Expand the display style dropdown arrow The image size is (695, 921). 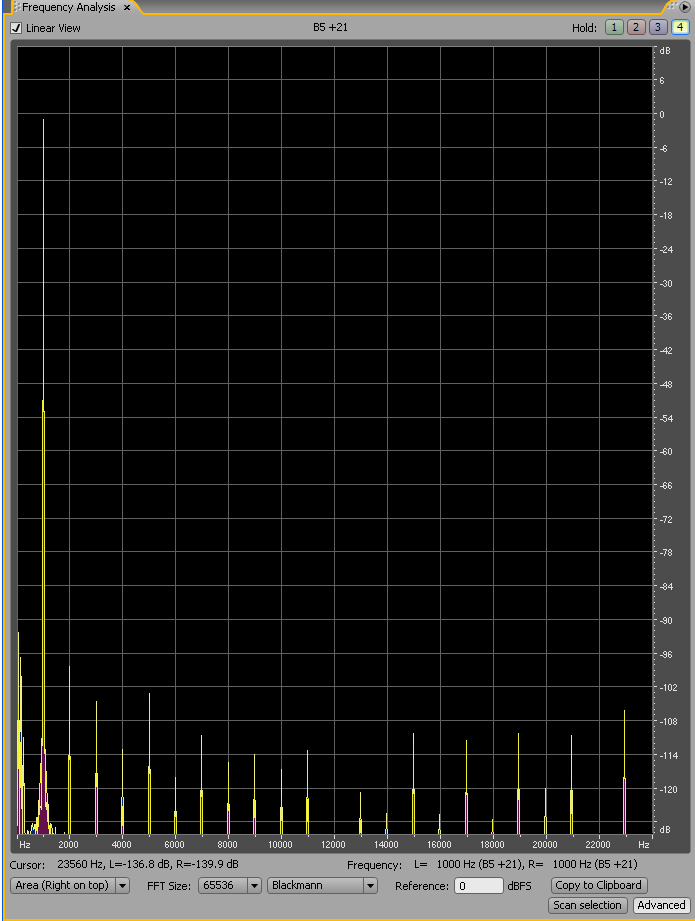coord(122,885)
